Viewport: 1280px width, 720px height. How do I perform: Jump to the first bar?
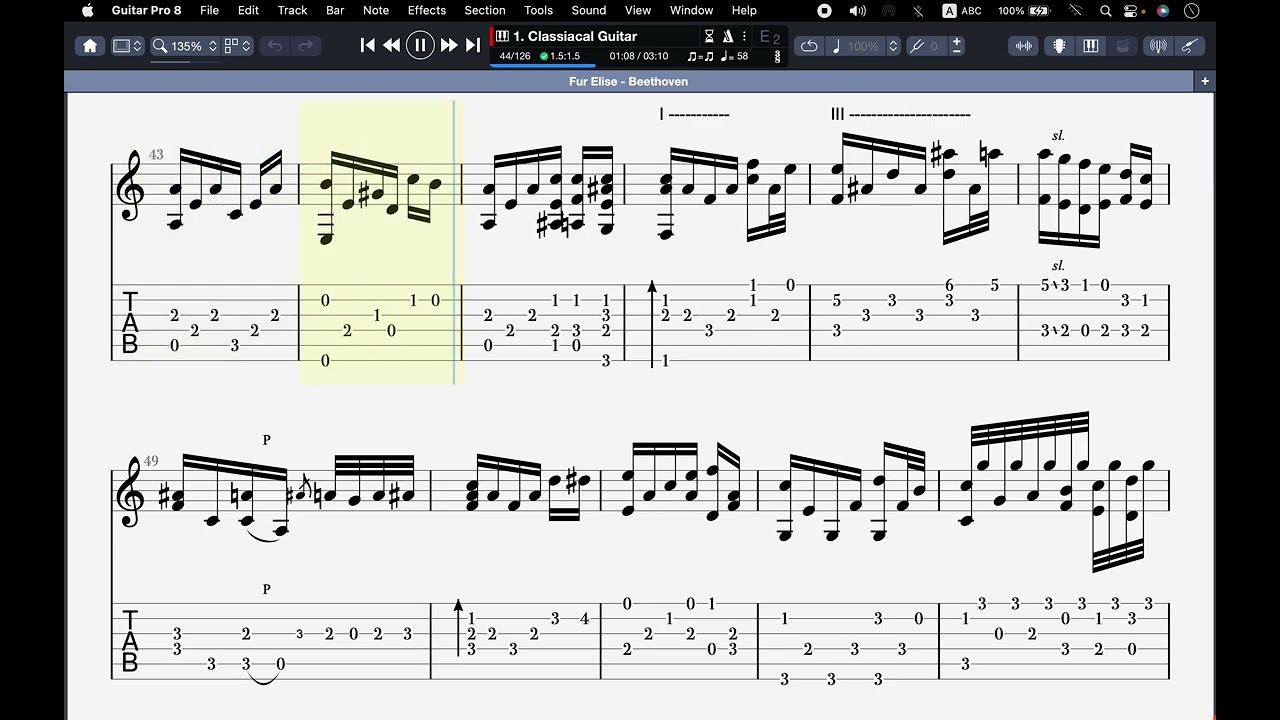click(x=368, y=45)
